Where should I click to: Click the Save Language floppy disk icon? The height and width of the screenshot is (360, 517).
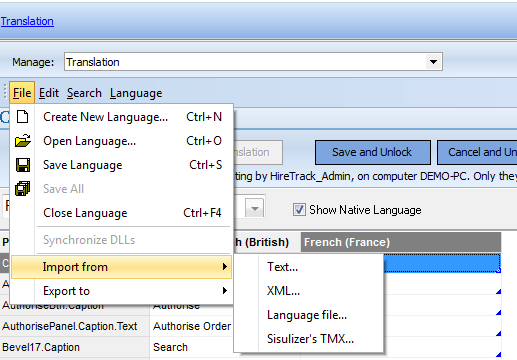point(23,165)
